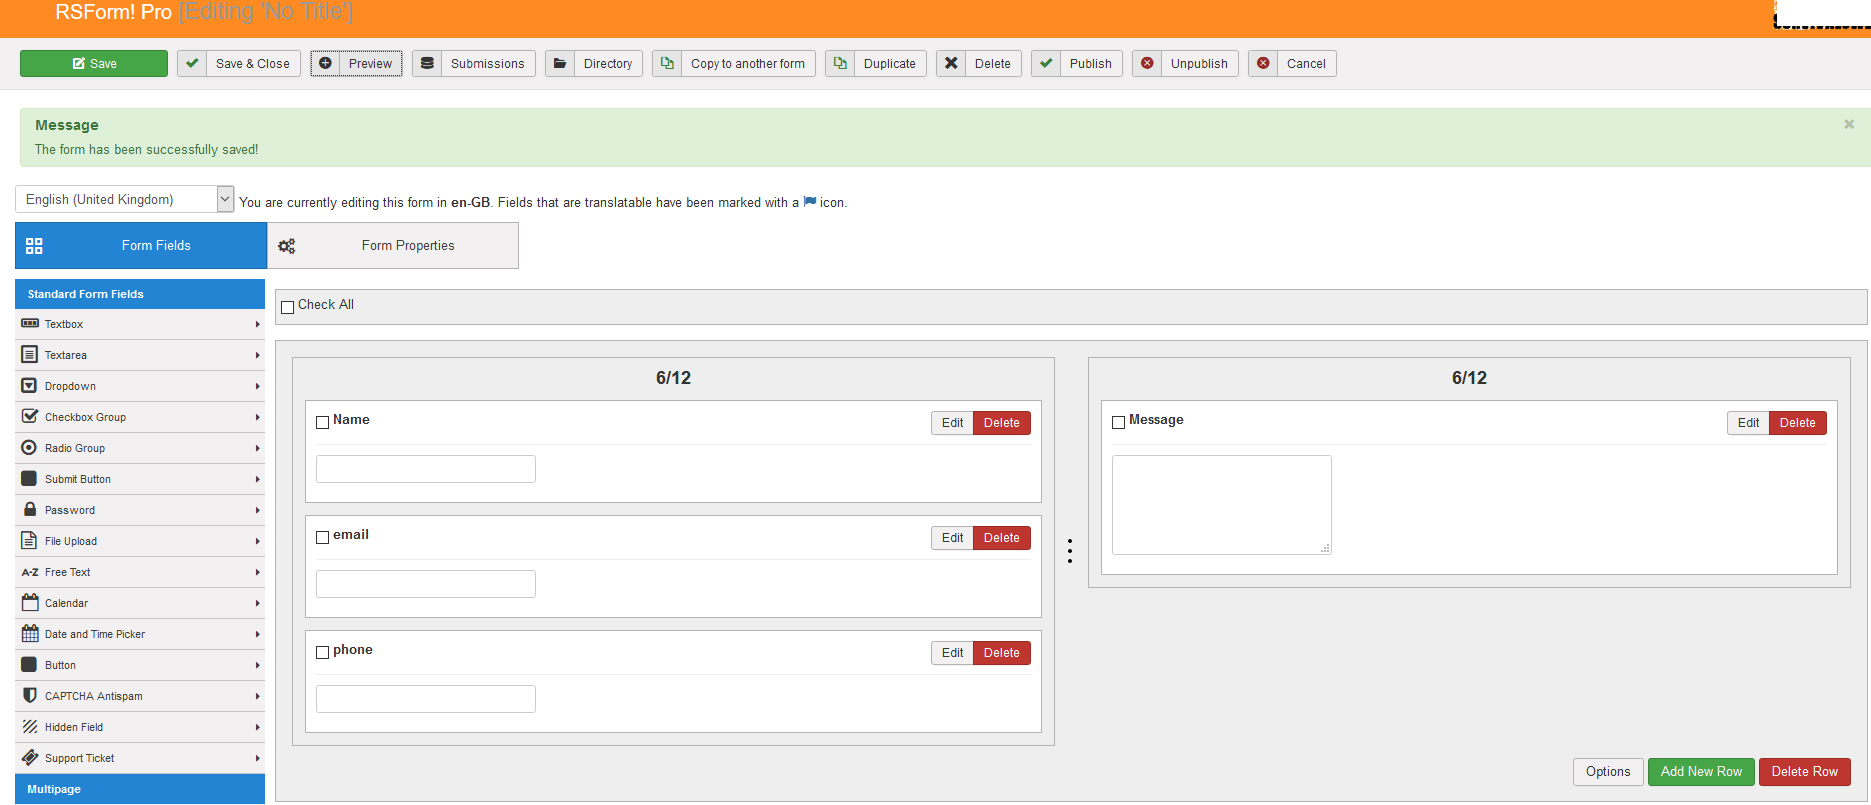Tick the Check All checkbox

[288, 307]
